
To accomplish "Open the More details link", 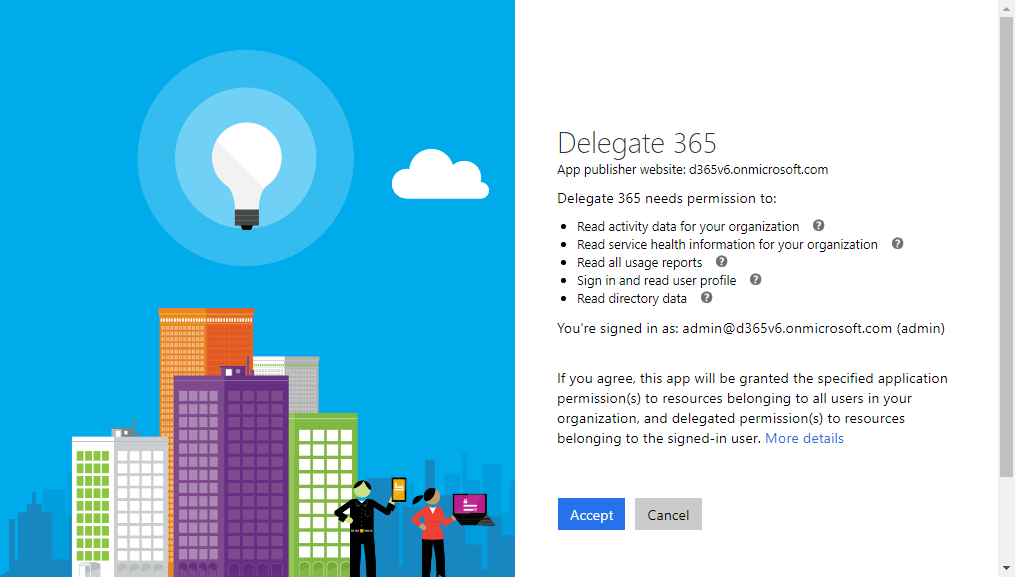I will [804, 438].
